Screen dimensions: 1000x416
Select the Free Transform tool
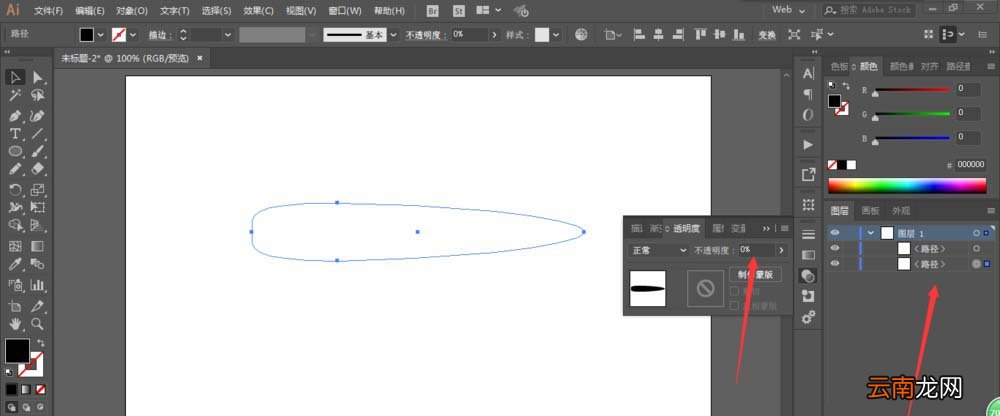click(38, 207)
